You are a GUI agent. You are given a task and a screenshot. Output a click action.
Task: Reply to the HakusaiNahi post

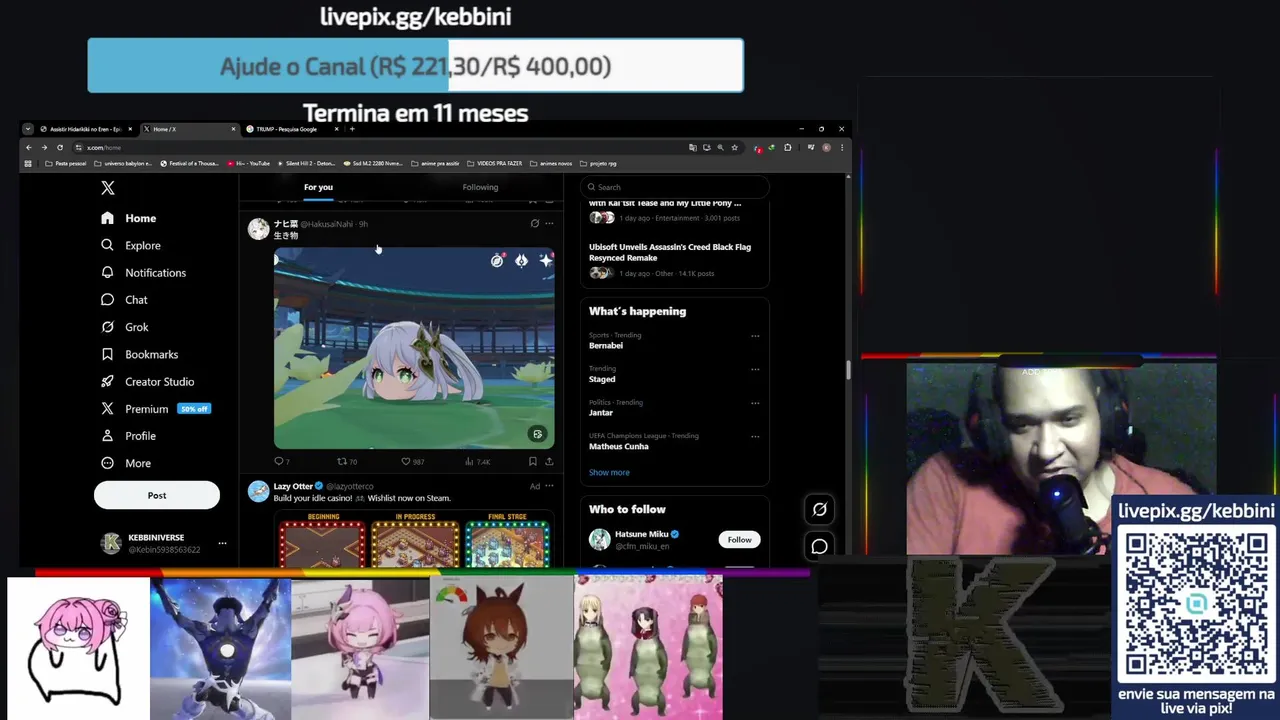[x=281, y=461]
